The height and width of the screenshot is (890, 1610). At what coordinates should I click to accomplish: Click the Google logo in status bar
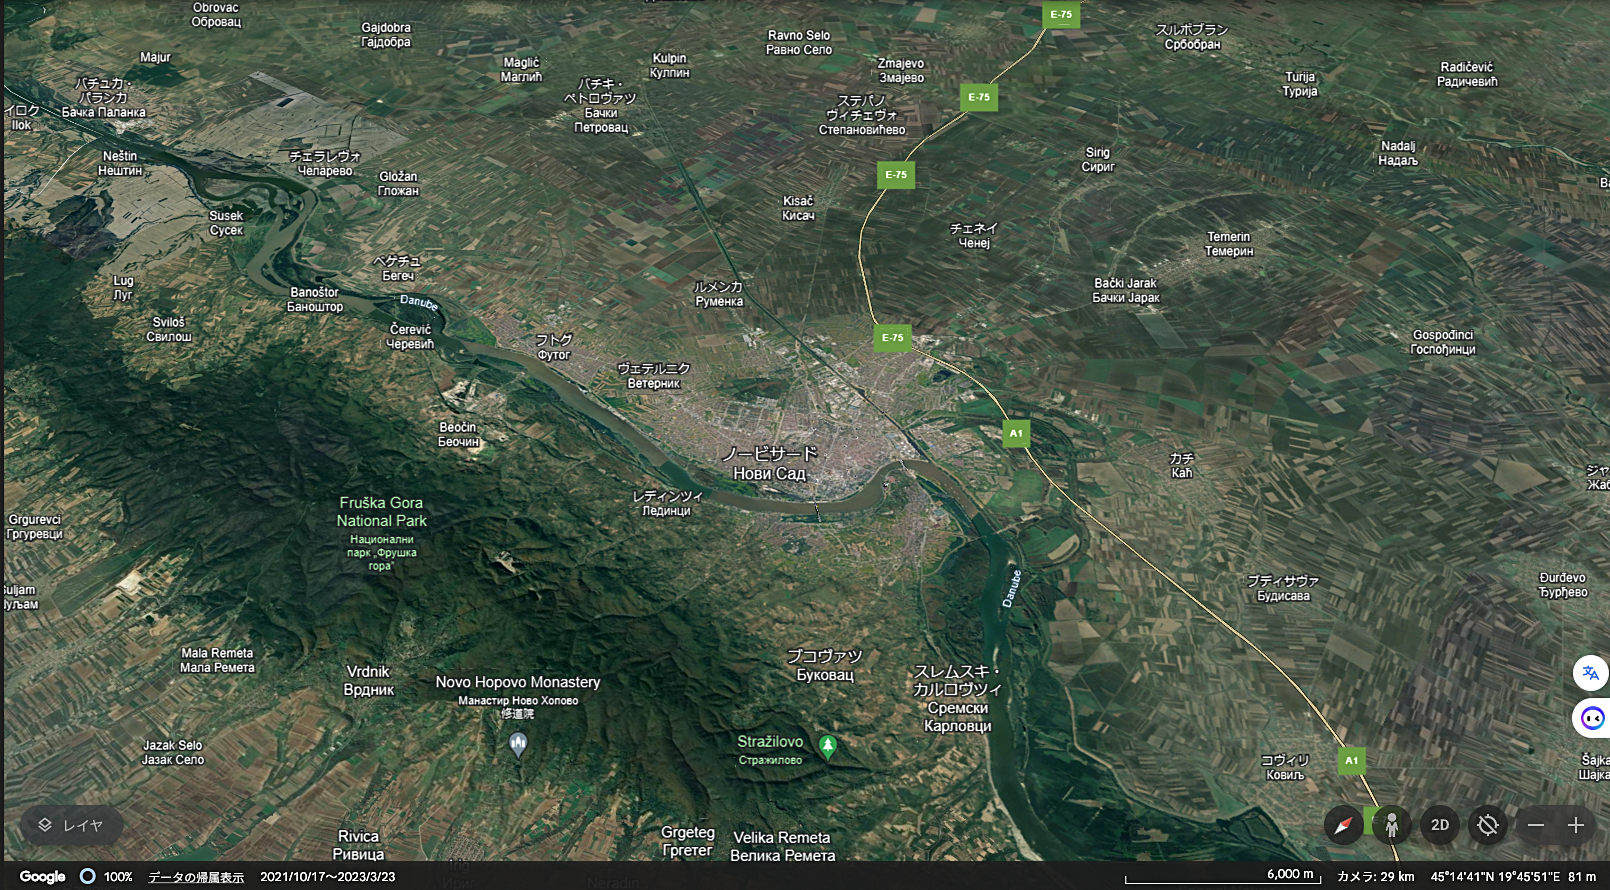tap(42, 877)
